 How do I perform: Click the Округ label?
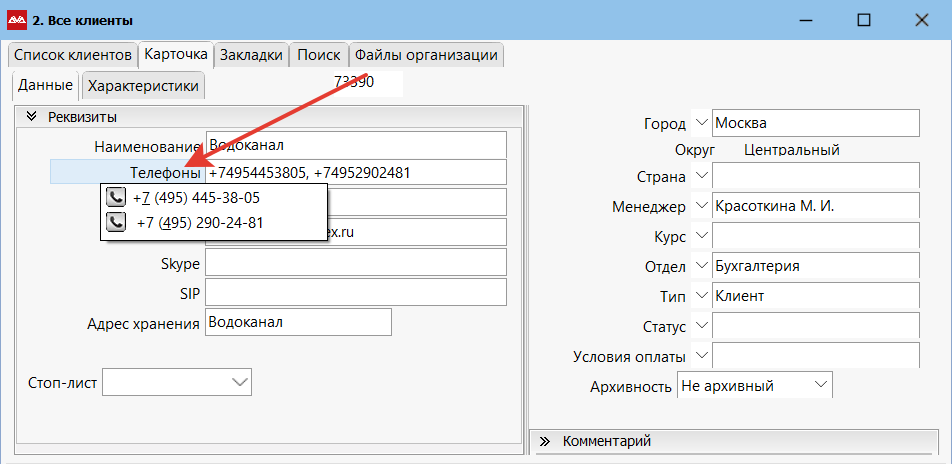pyautogui.click(x=695, y=149)
